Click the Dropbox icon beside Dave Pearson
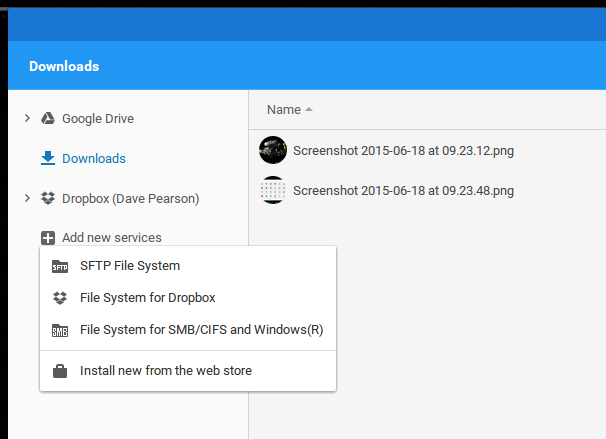Screen dimensions: 606x439 pyautogui.click(x=48, y=198)
